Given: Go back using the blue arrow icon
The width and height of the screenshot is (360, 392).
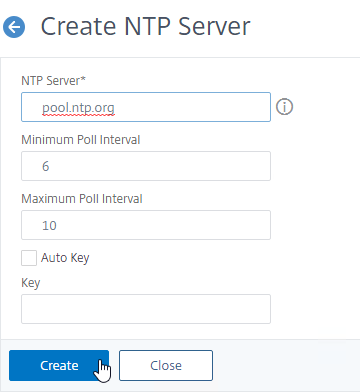Looking at the screenshot, I should 14,27.
